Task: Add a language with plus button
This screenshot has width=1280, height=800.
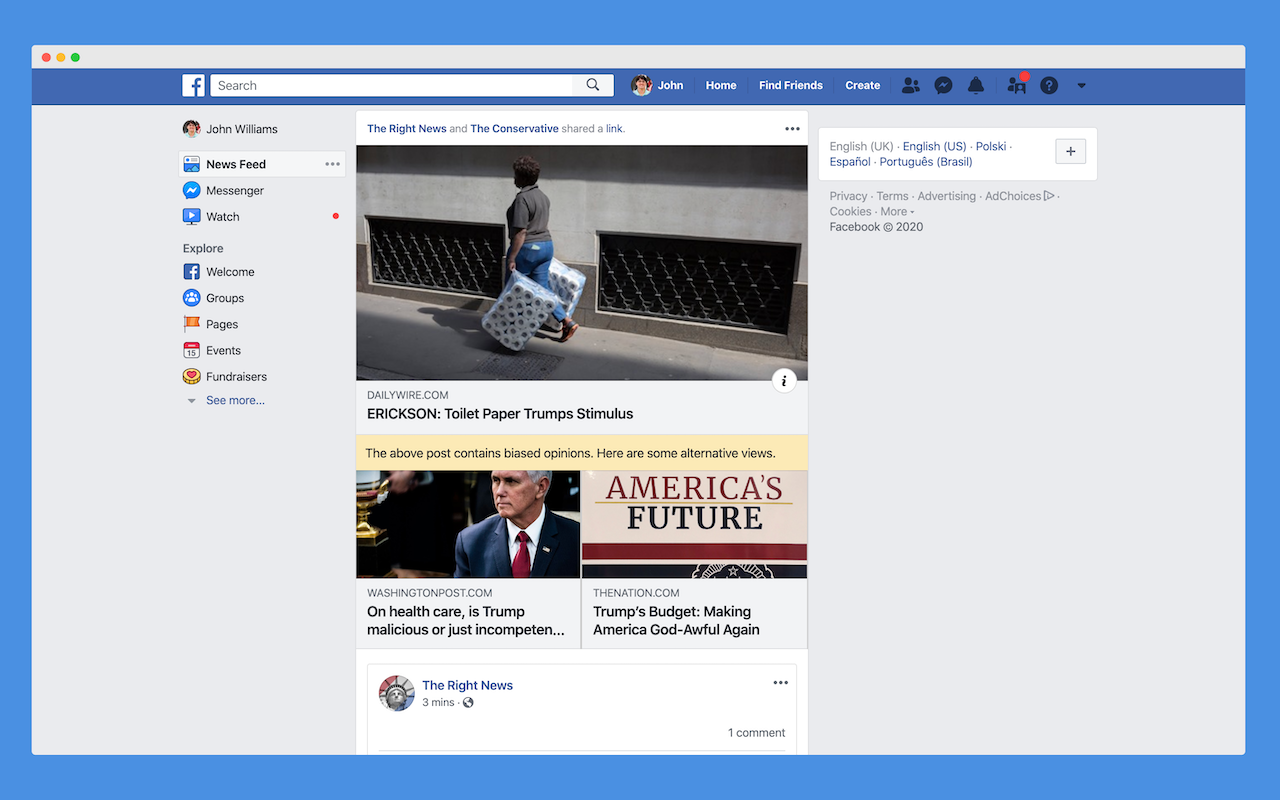Action: (x=1070, y=152)
